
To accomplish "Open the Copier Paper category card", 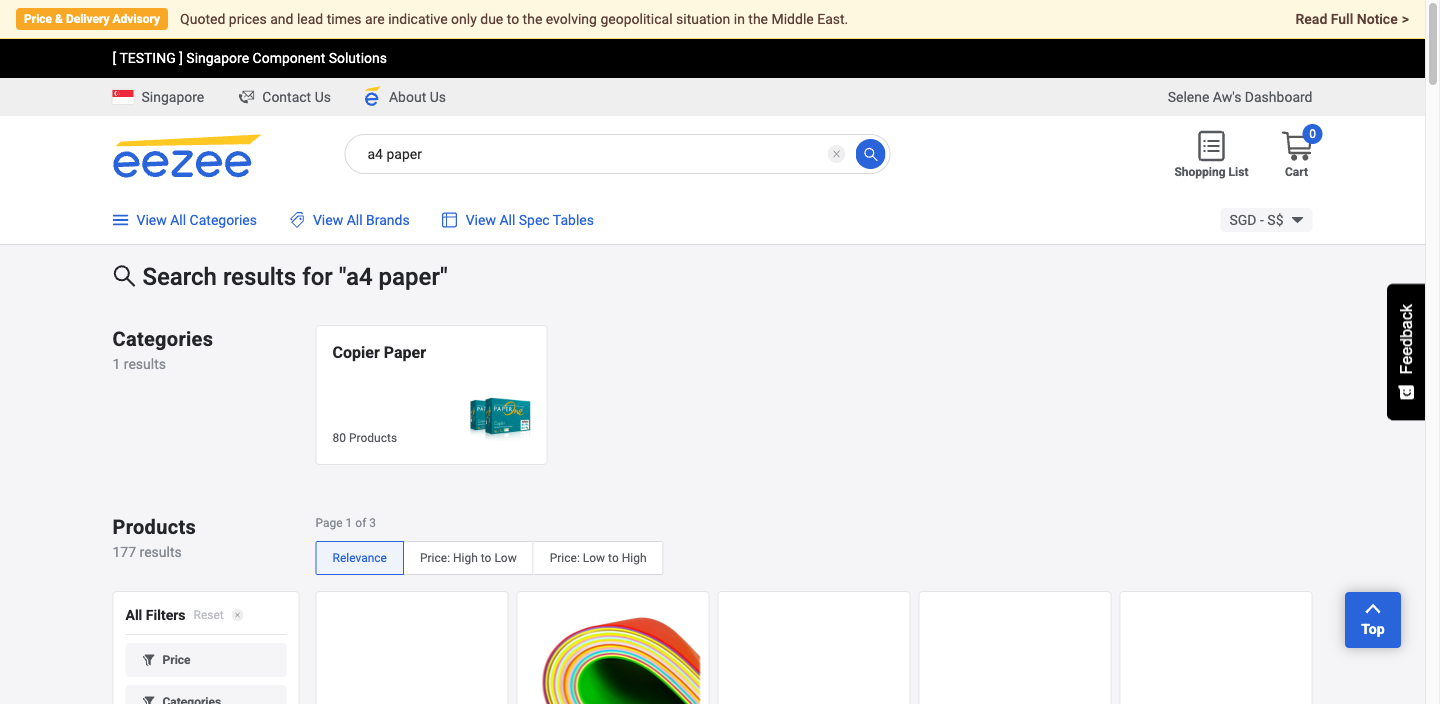I will (x=431, y=395).
